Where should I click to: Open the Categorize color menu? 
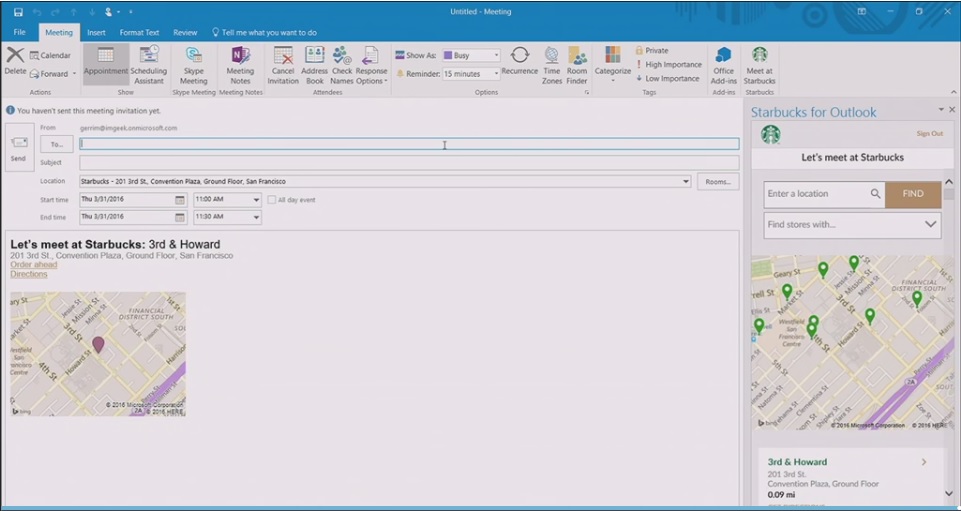612,64
